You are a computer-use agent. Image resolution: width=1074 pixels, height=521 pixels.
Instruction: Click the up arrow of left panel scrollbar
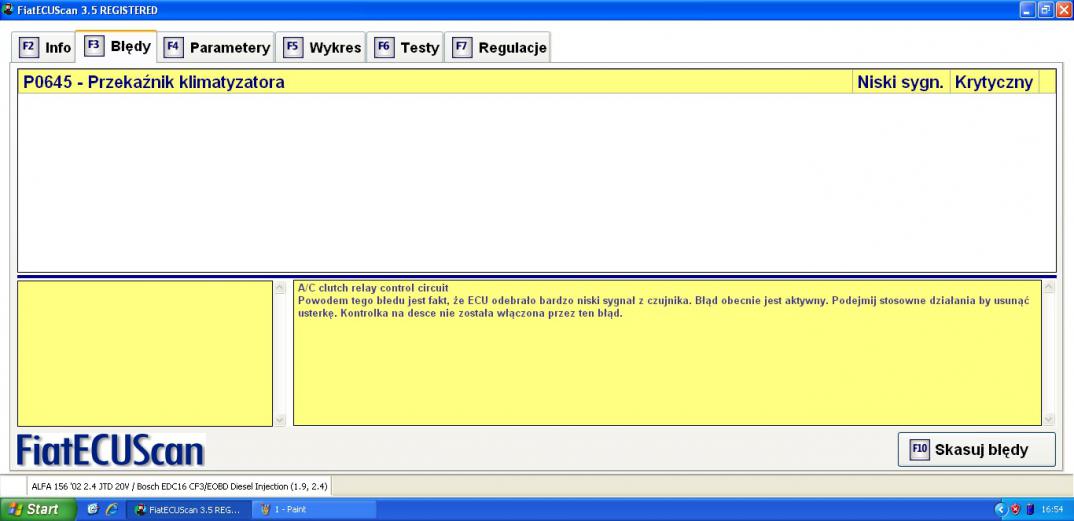(x=279, y=288)
